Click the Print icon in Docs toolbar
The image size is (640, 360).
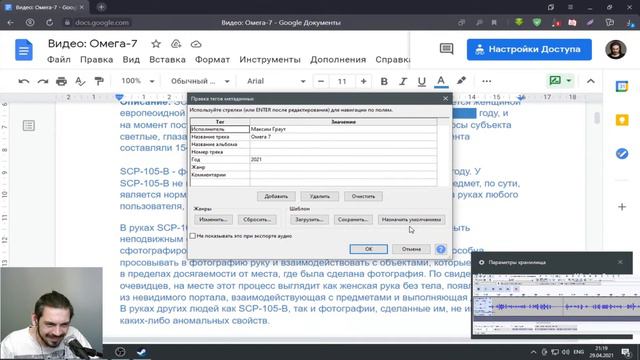[x=61, y=81]
